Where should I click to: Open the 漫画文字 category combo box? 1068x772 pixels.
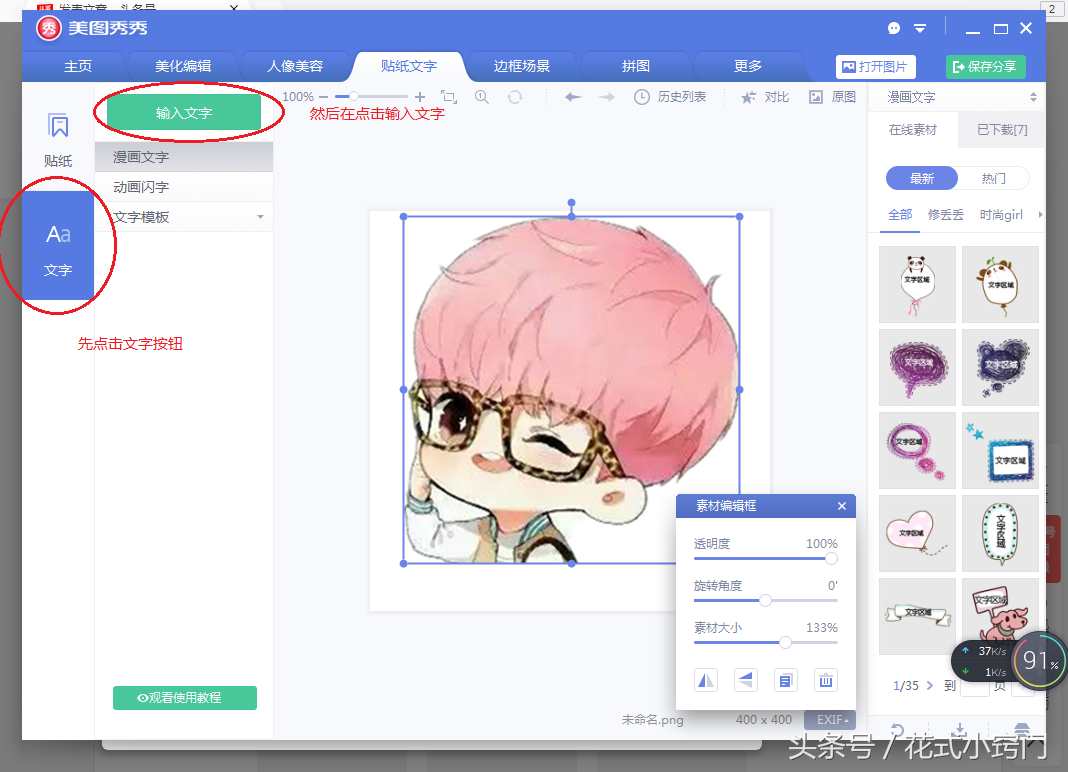960,97
